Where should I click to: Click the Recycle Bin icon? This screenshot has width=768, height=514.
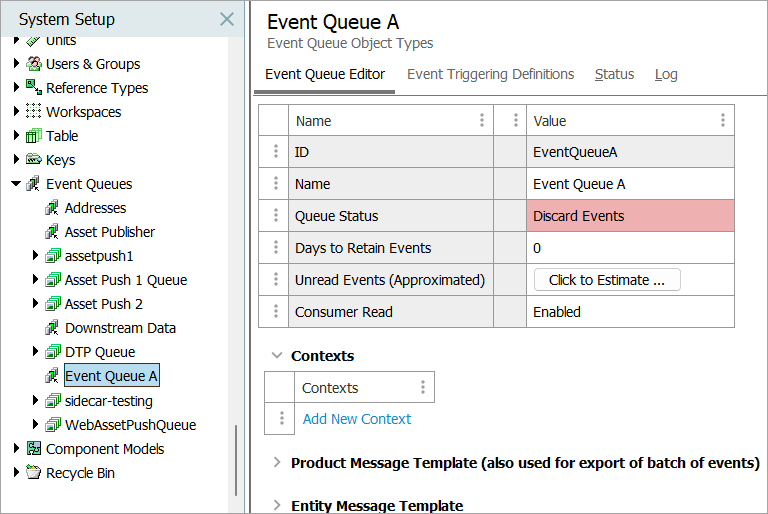coord(34,473)
